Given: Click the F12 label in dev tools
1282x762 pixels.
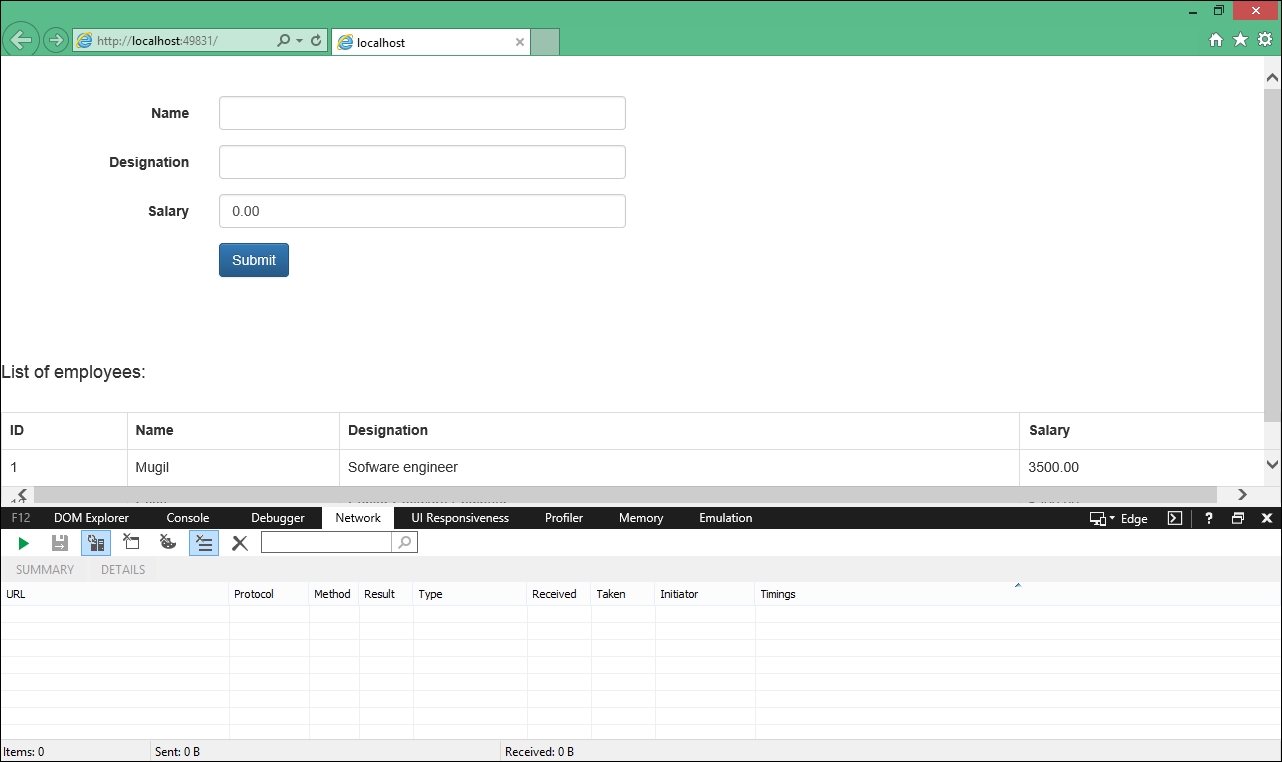Looking at the screenshot, I should point(21,518).
